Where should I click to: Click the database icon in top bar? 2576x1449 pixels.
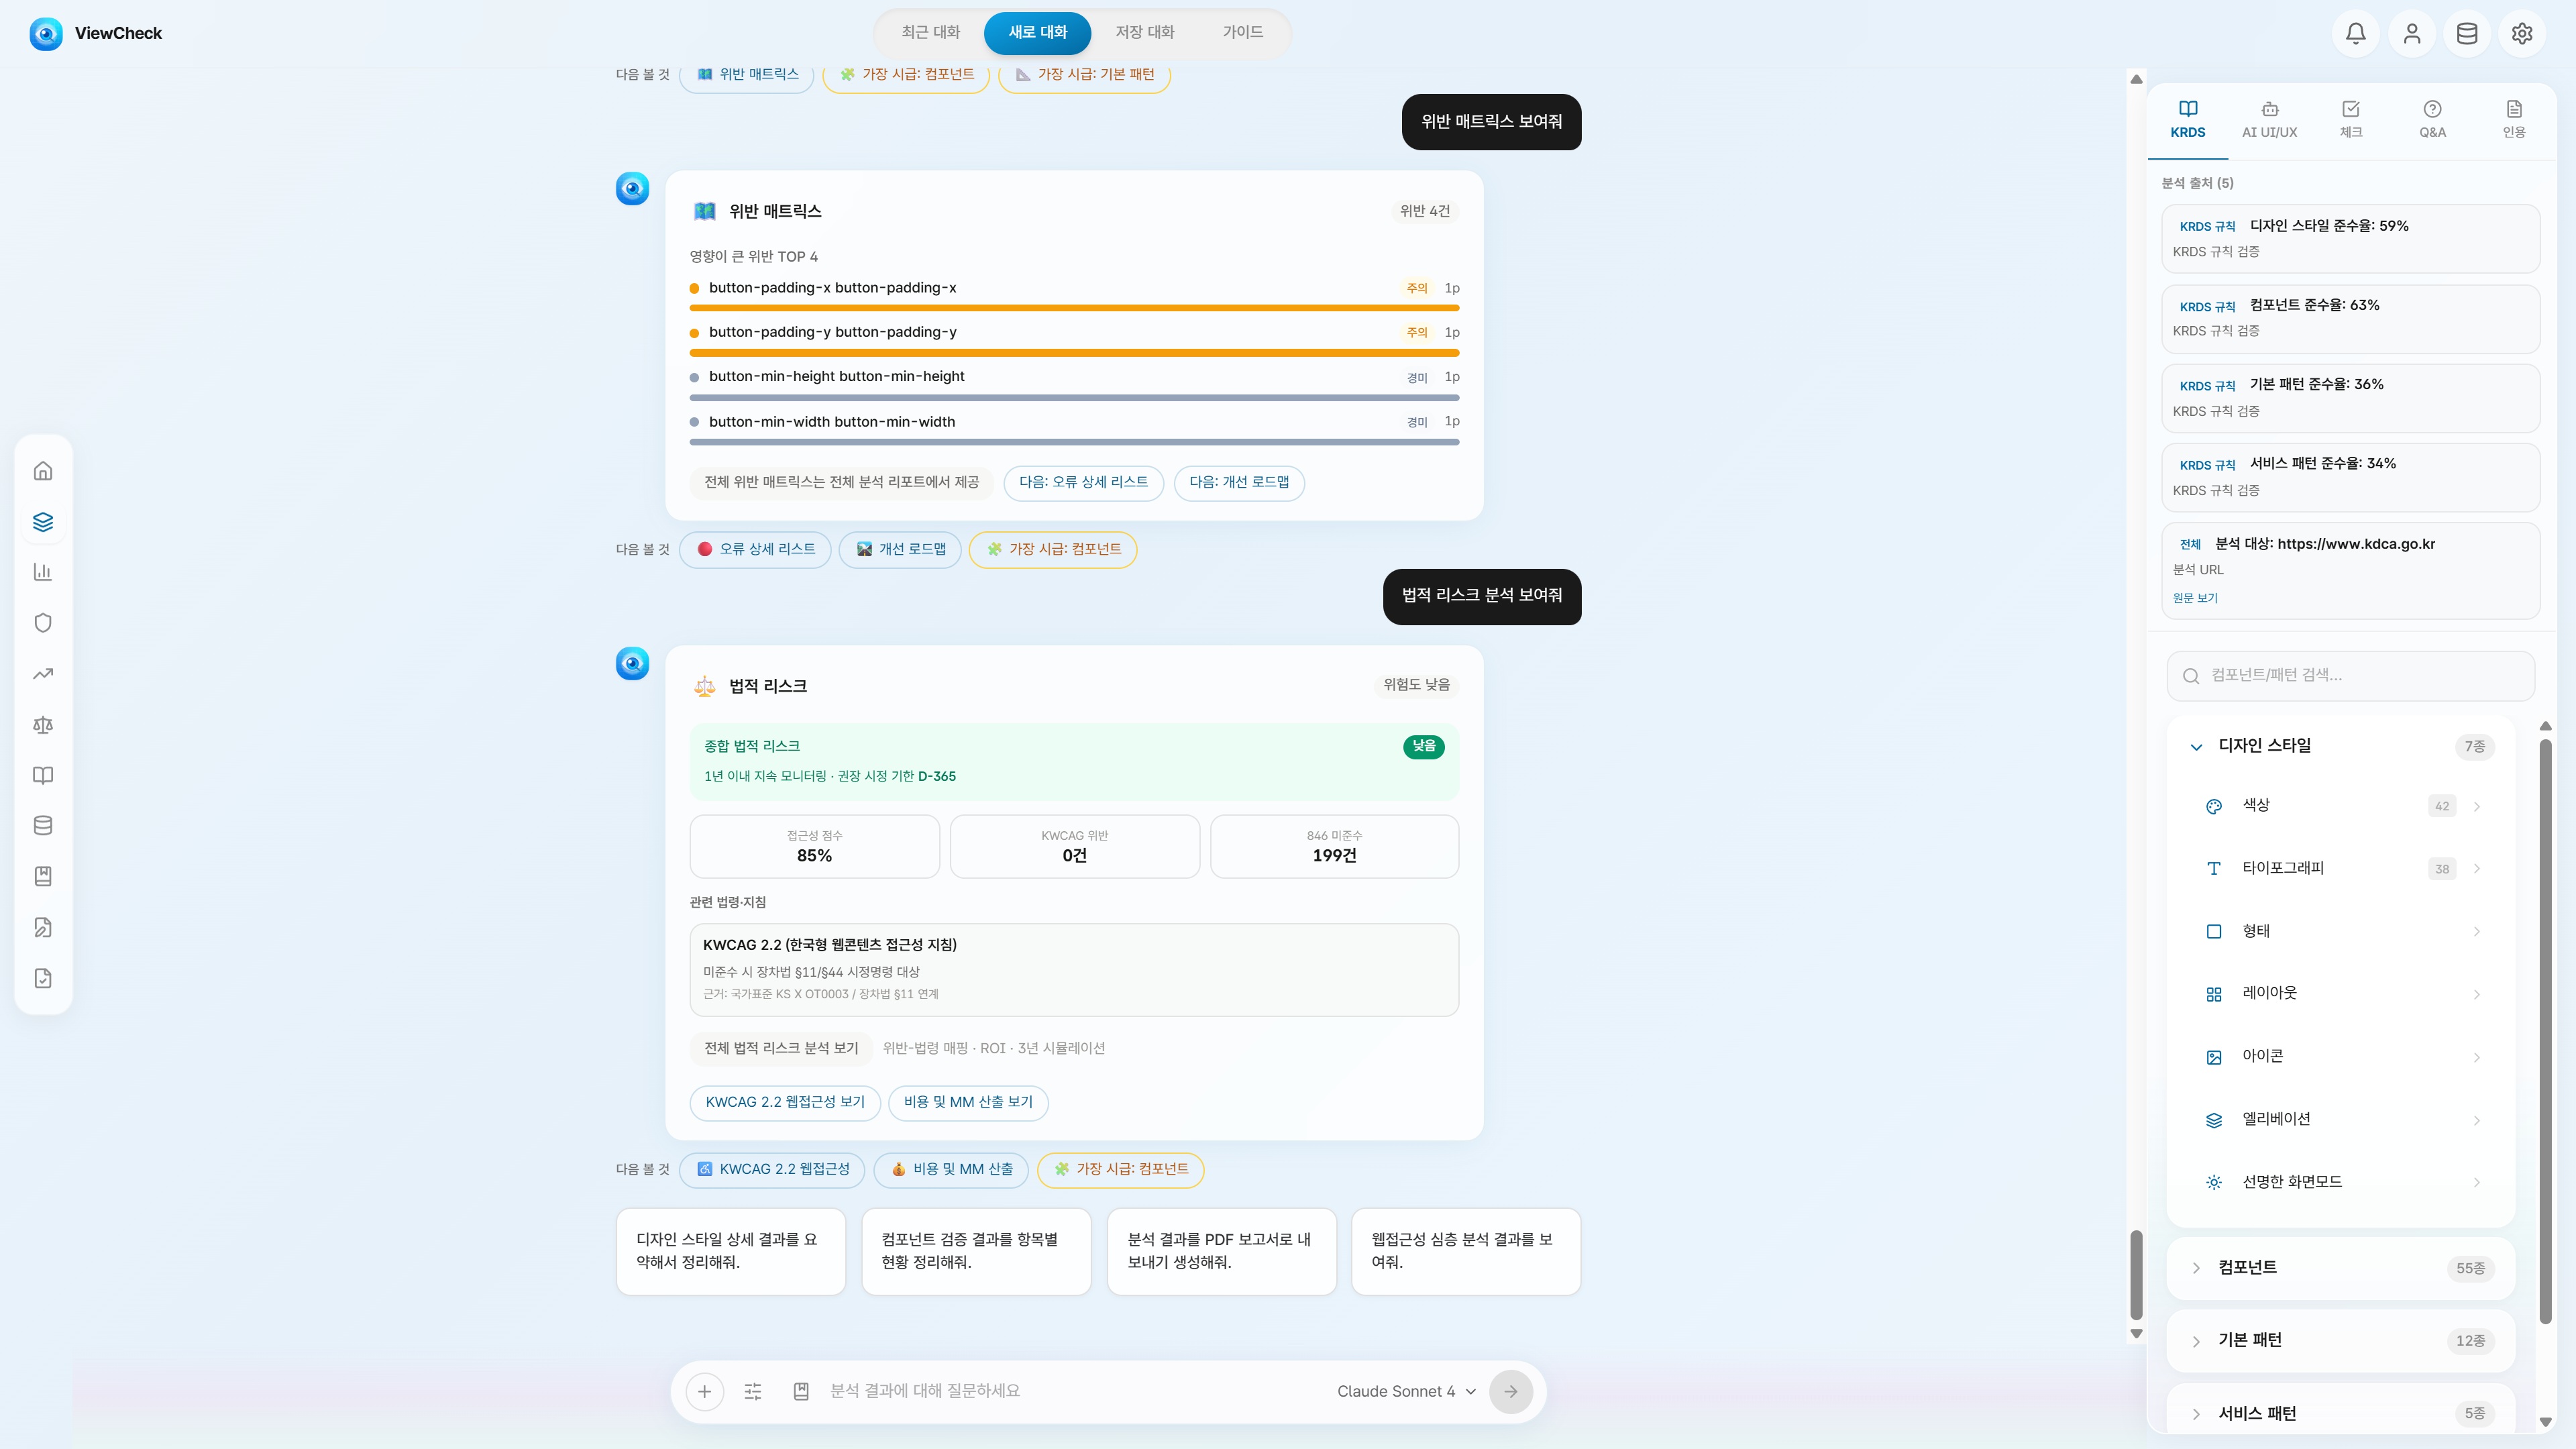[x=2466, y=33]
